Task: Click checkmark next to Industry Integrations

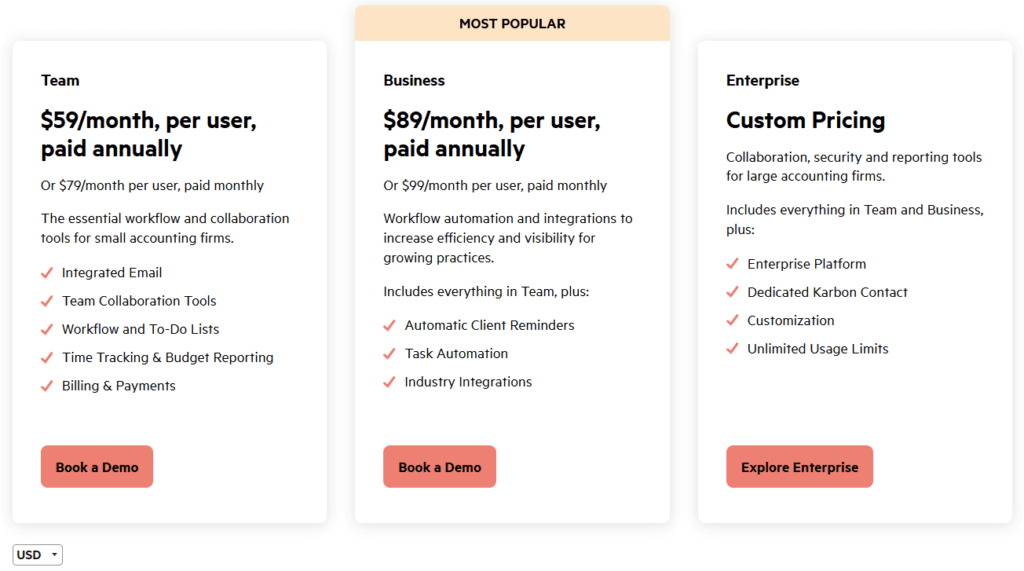Action: pos(390,382)
